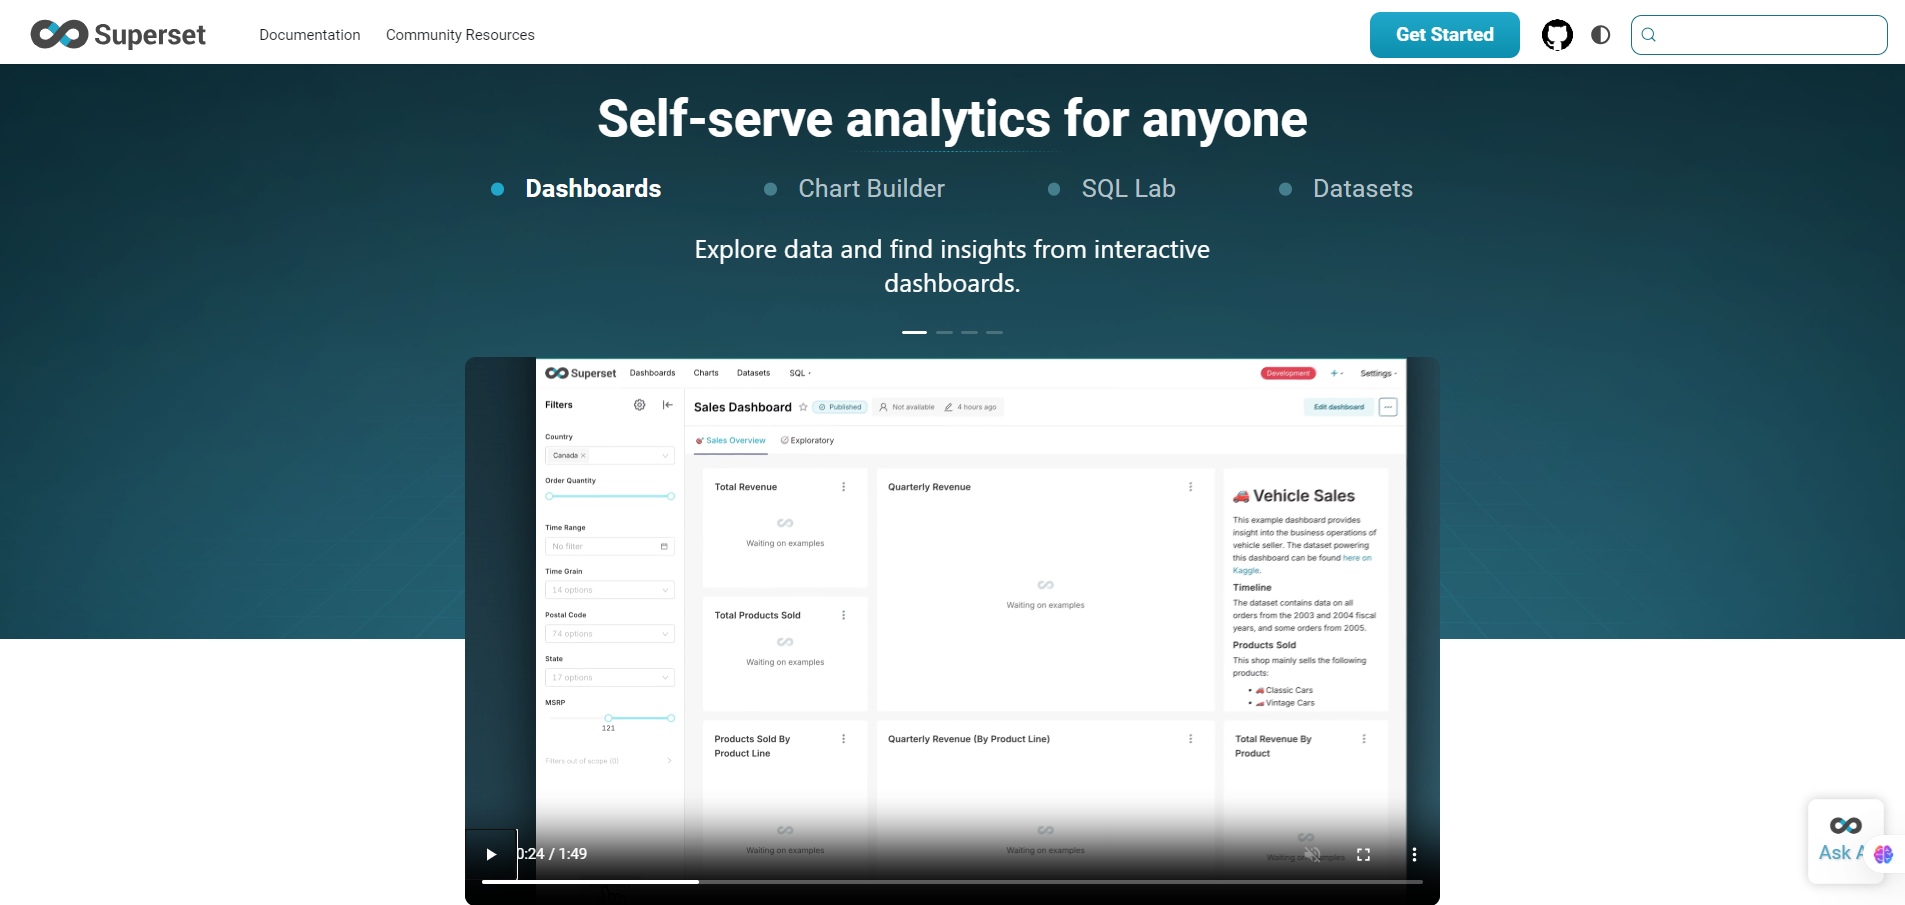Select the Sales Overview dashboard tab
The image size is (1905, 905).
(731, 440)
